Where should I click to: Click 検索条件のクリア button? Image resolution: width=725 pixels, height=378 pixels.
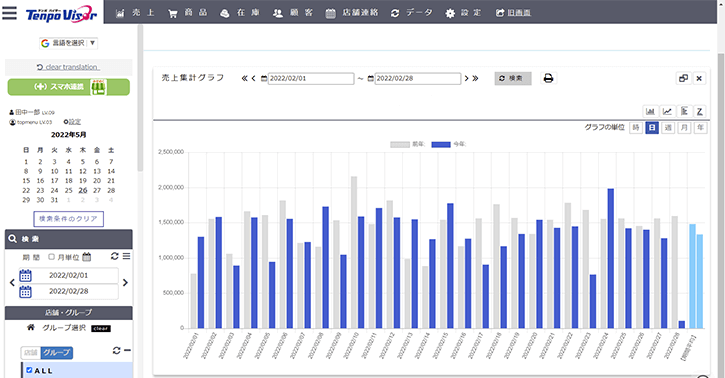[68, 219]
